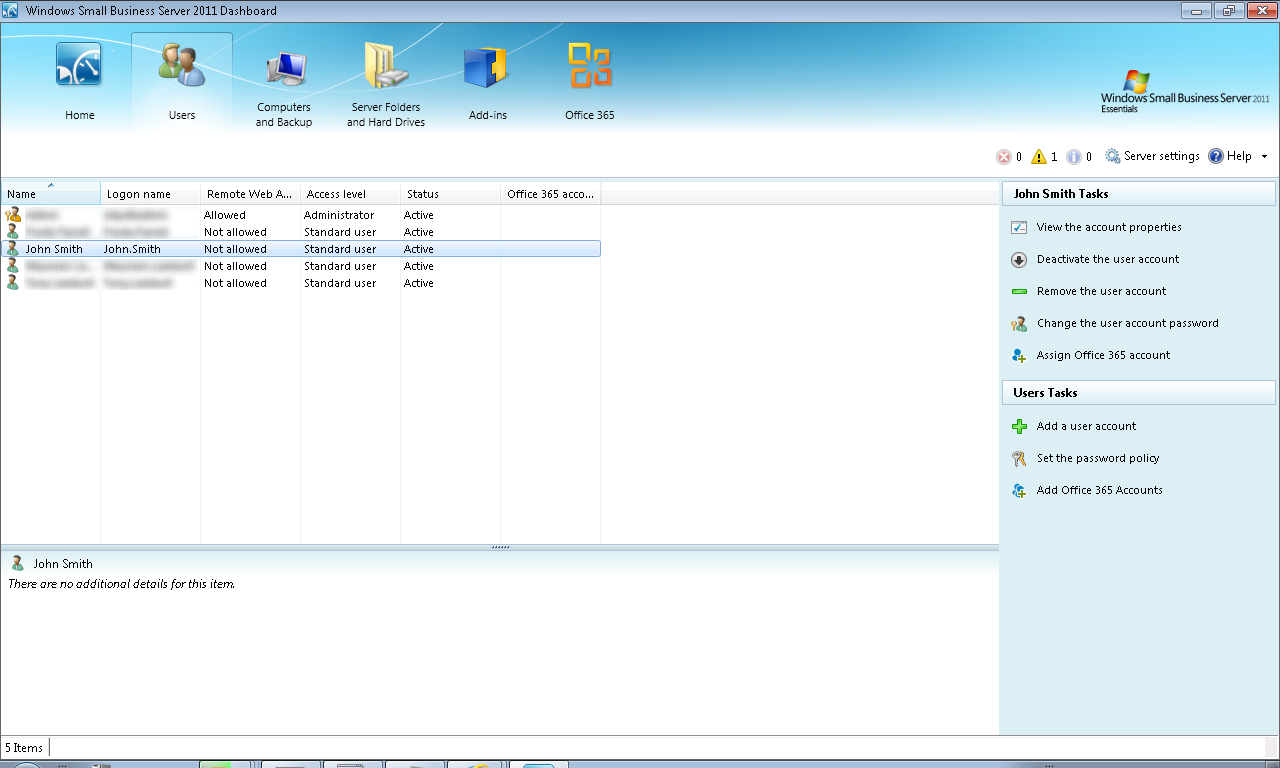The height and width of the screenshot is (768, 1280).
Task: Click the Change password user icon
Action: tap(1019, 324)
